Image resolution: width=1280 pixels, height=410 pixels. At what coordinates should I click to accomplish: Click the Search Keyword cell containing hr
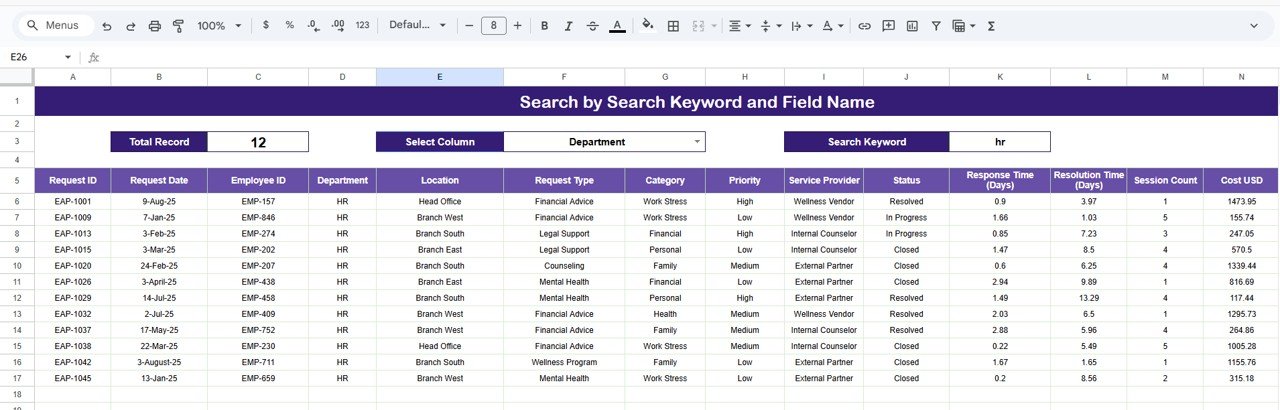coord(999,142)
